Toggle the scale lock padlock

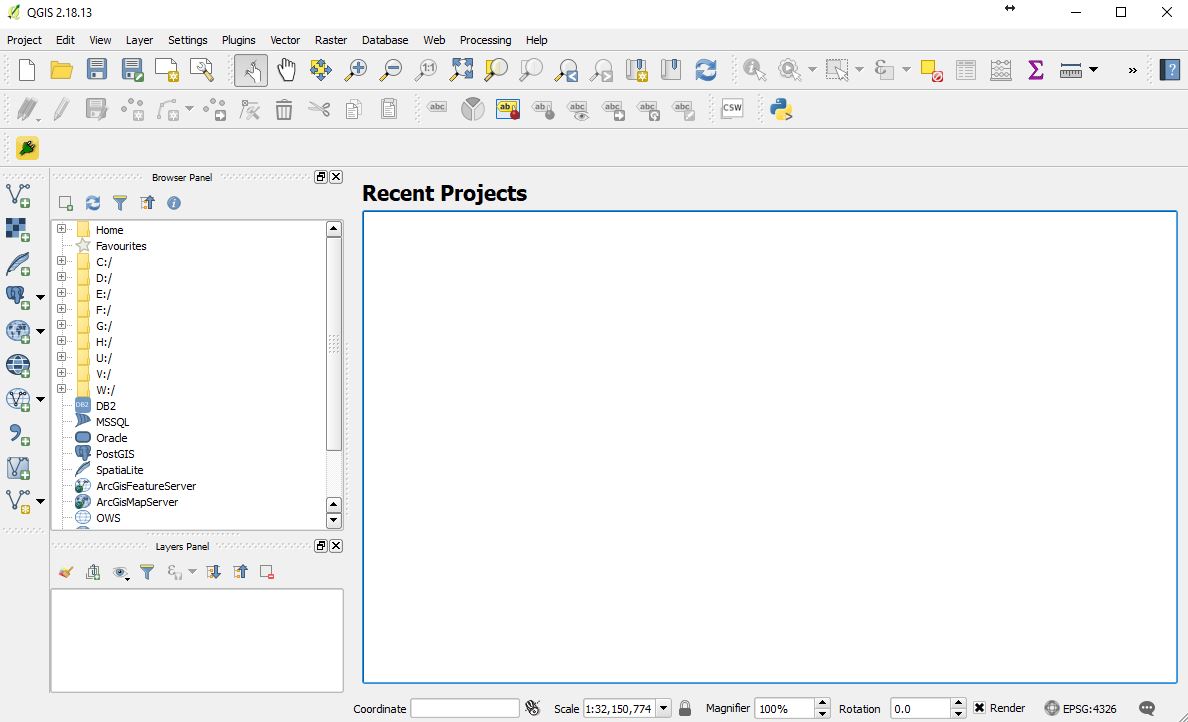[685, 708]
